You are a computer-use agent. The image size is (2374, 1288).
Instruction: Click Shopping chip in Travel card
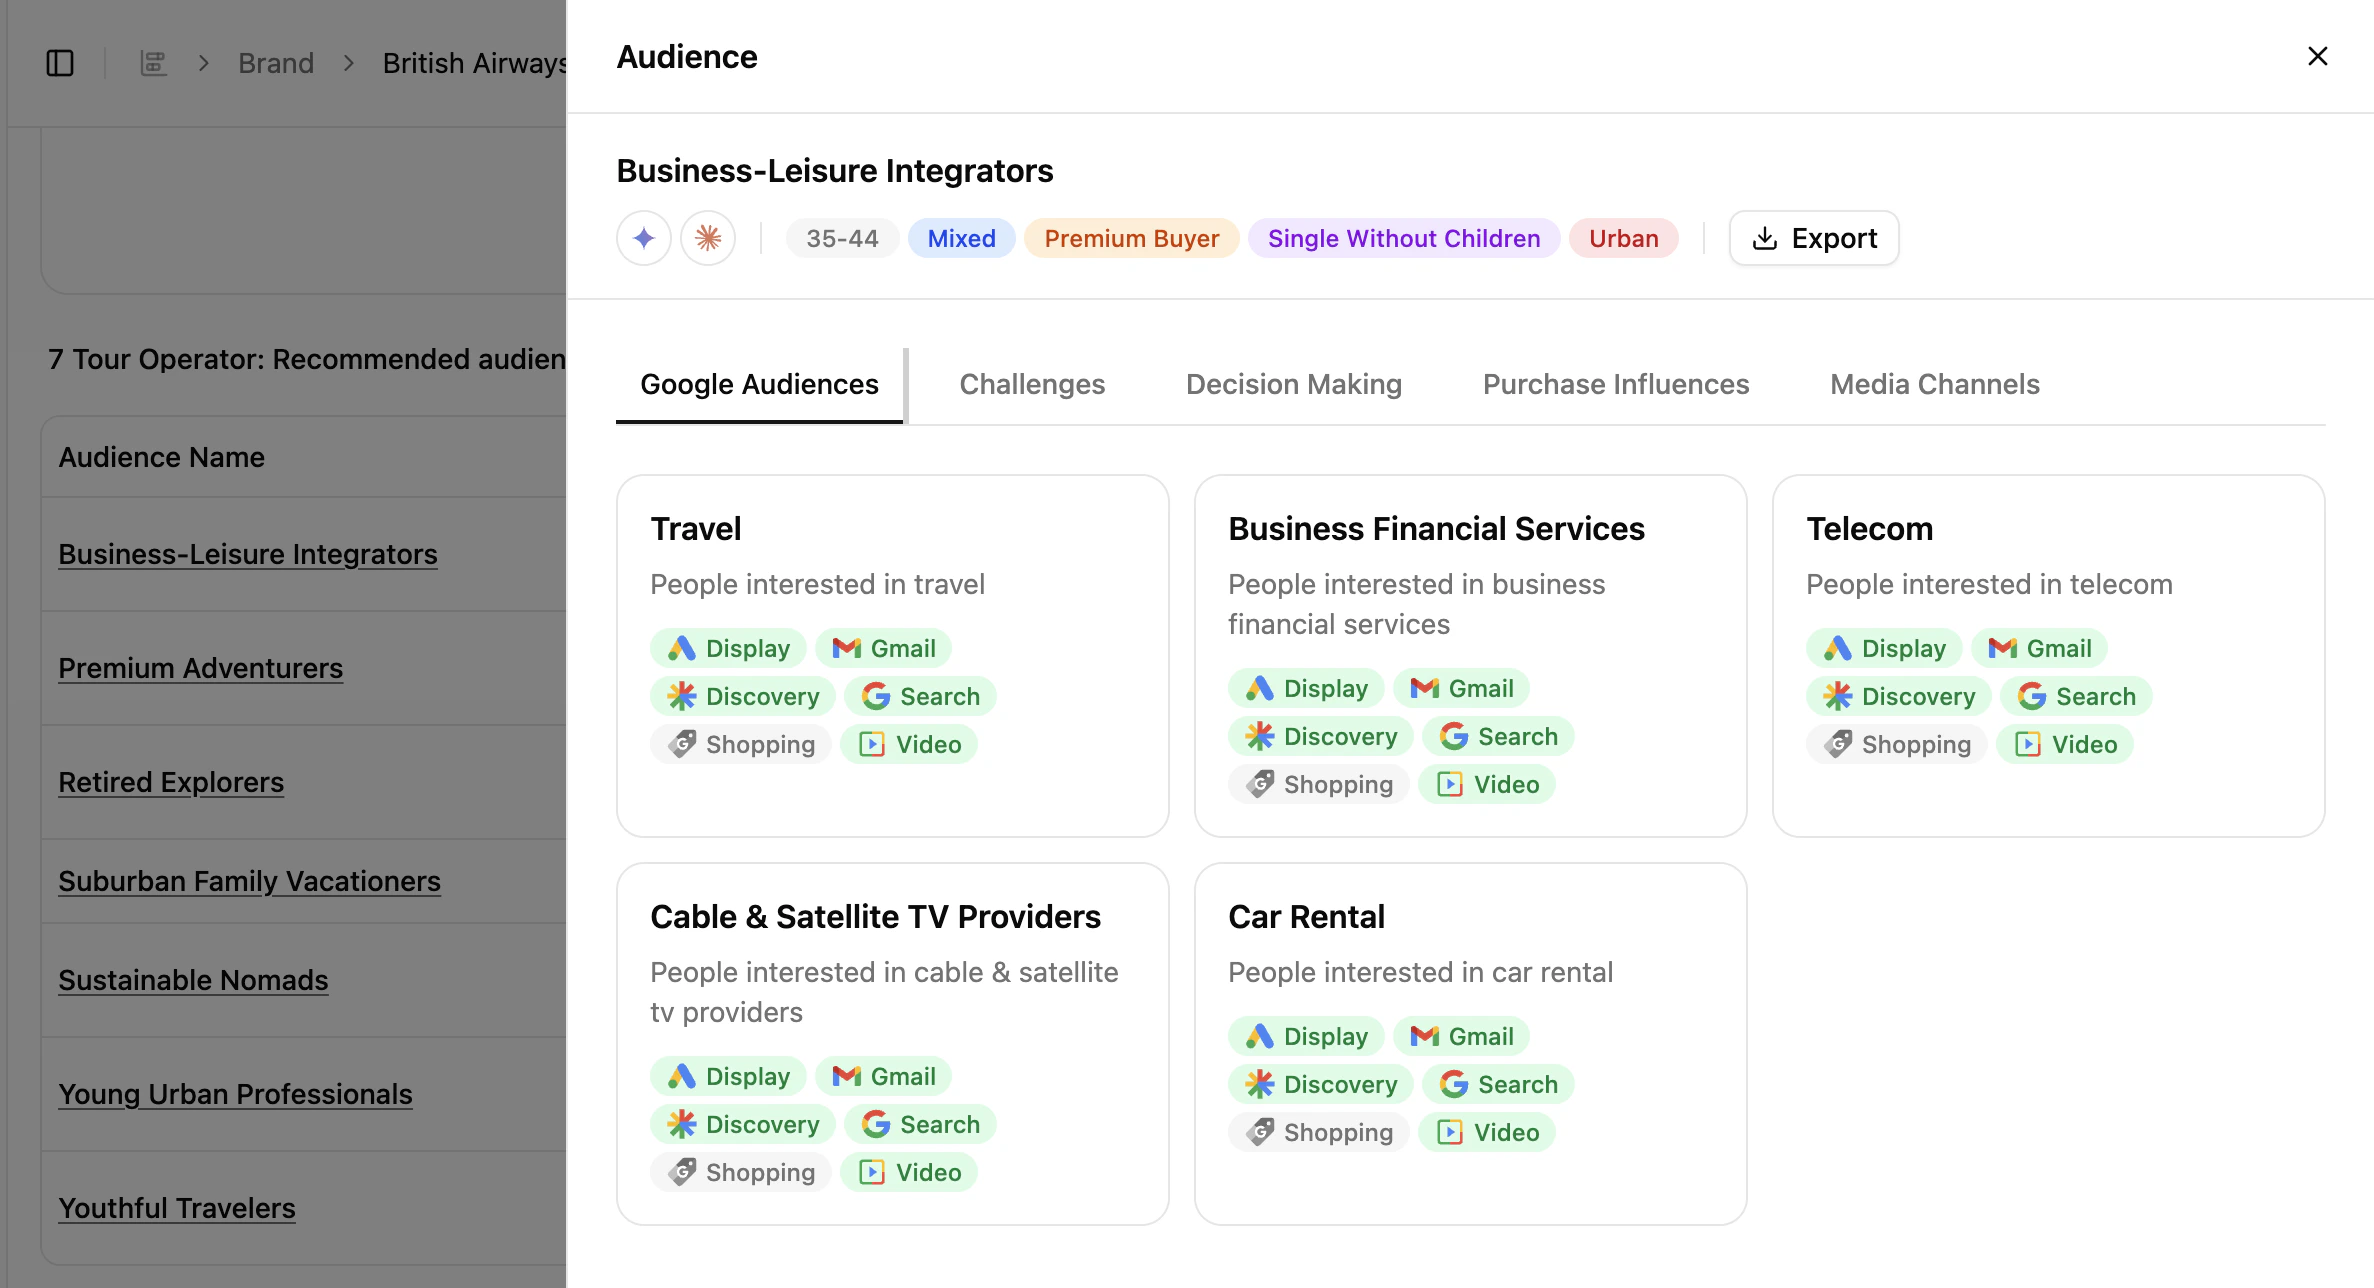pyautogui.click(x=741, y=744)
